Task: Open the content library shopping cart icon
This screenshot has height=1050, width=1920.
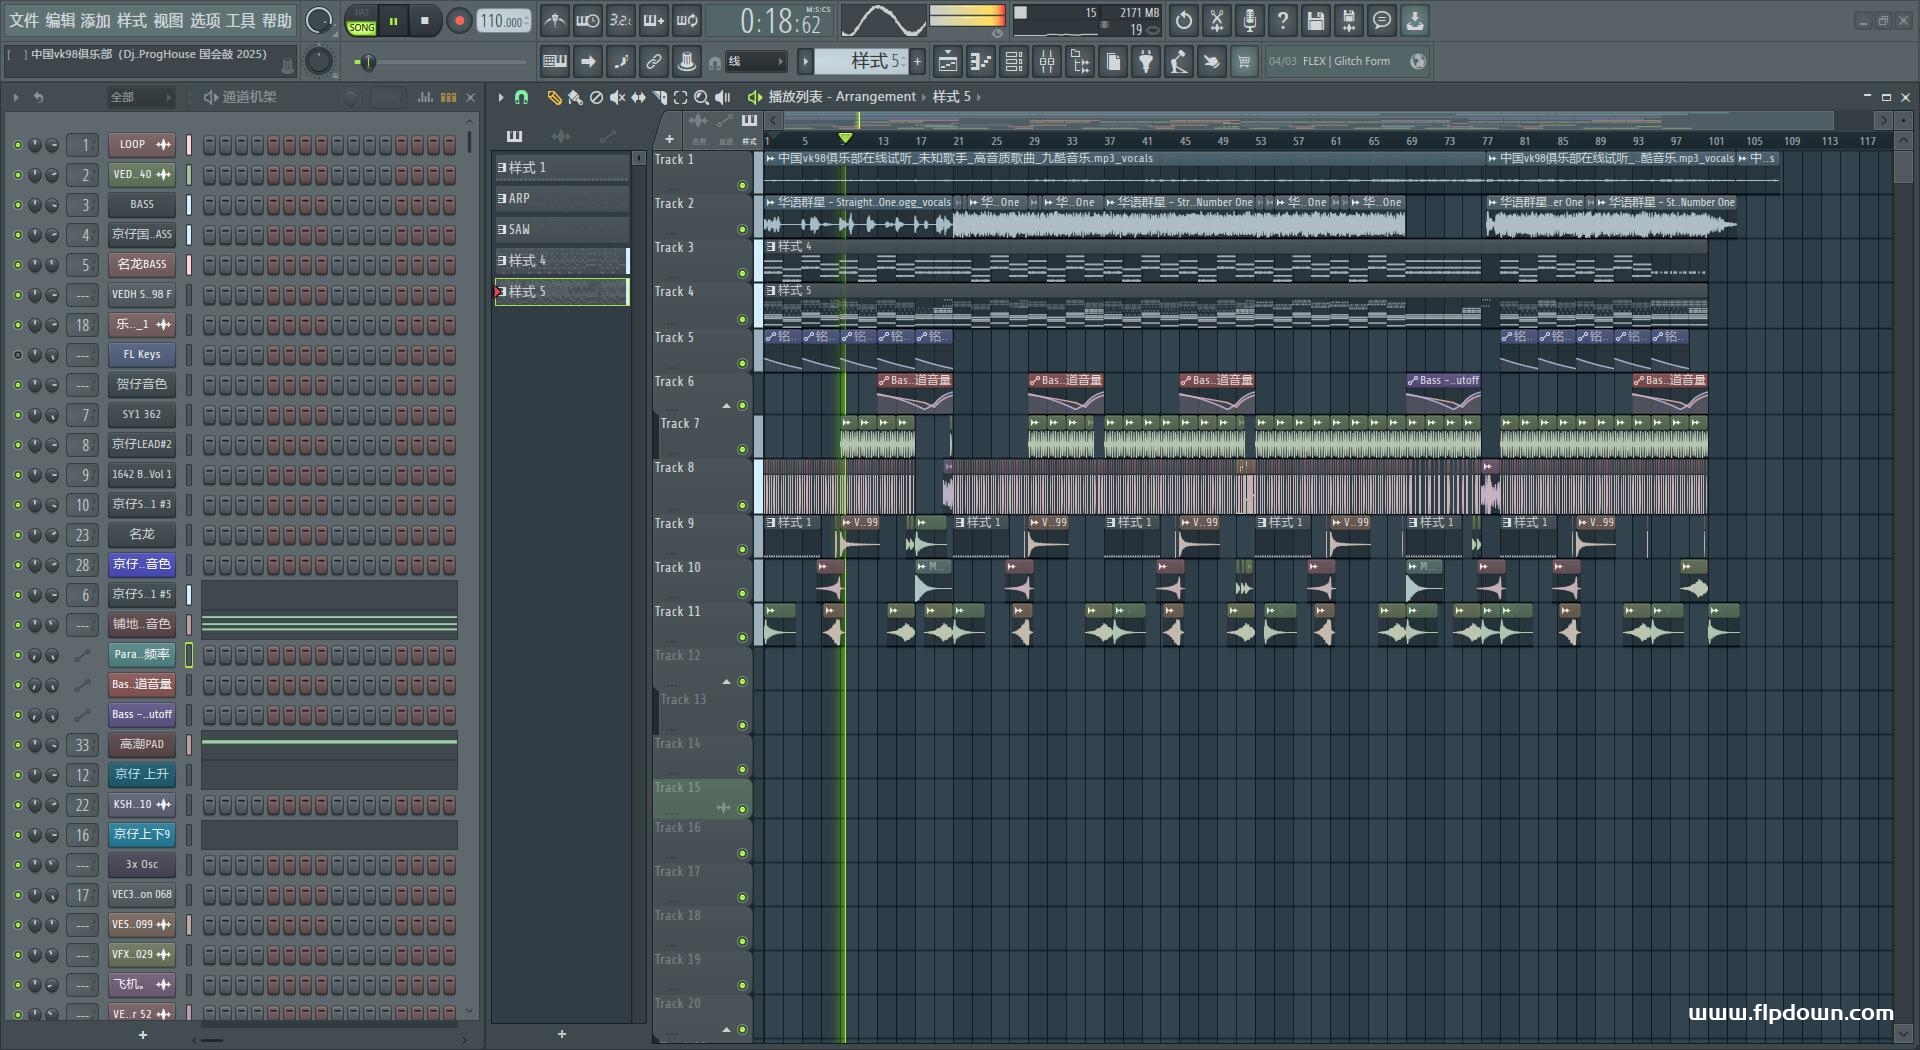Action: click(1244, 62)
